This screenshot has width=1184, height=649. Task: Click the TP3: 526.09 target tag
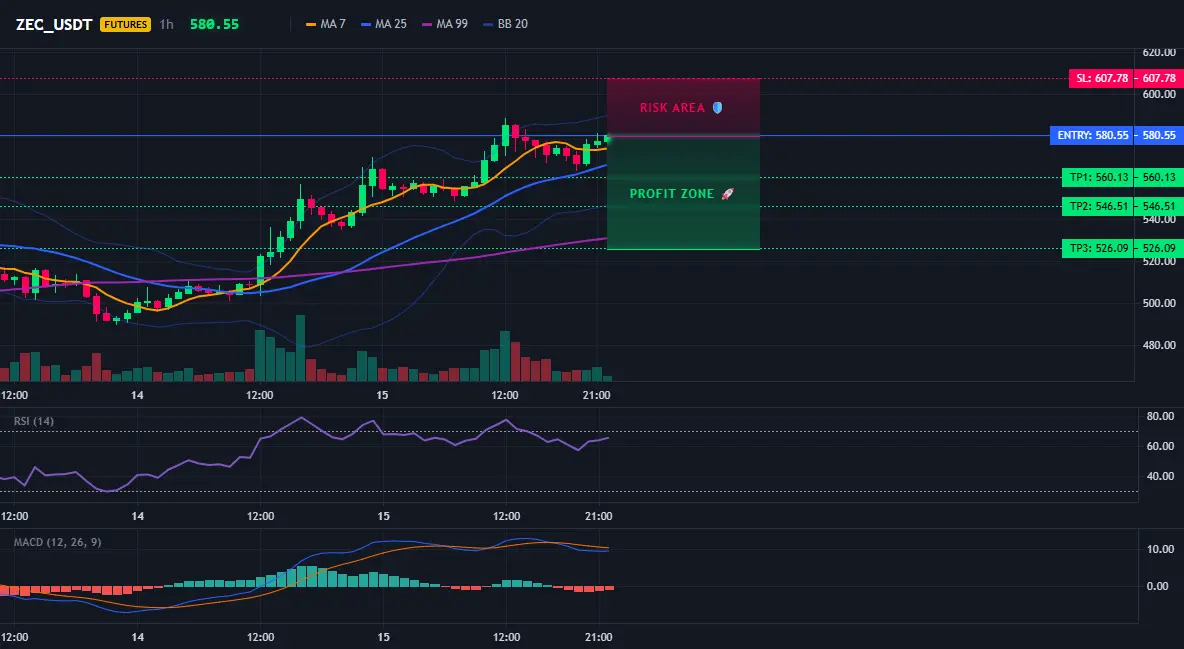point(1098,248)
